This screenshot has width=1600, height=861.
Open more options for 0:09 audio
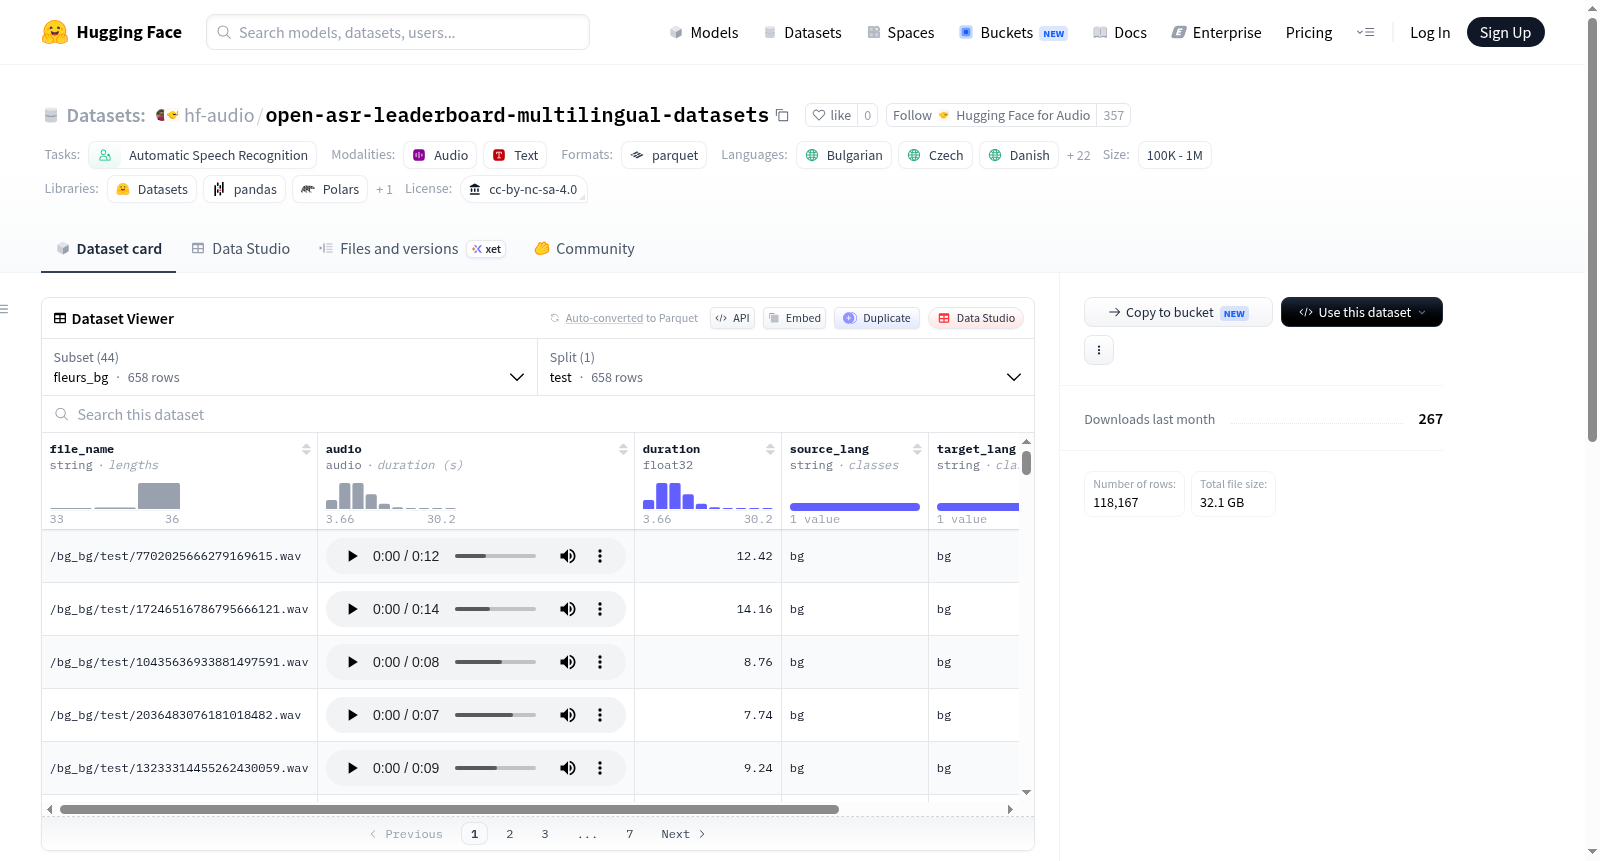(x=600, y=768)
